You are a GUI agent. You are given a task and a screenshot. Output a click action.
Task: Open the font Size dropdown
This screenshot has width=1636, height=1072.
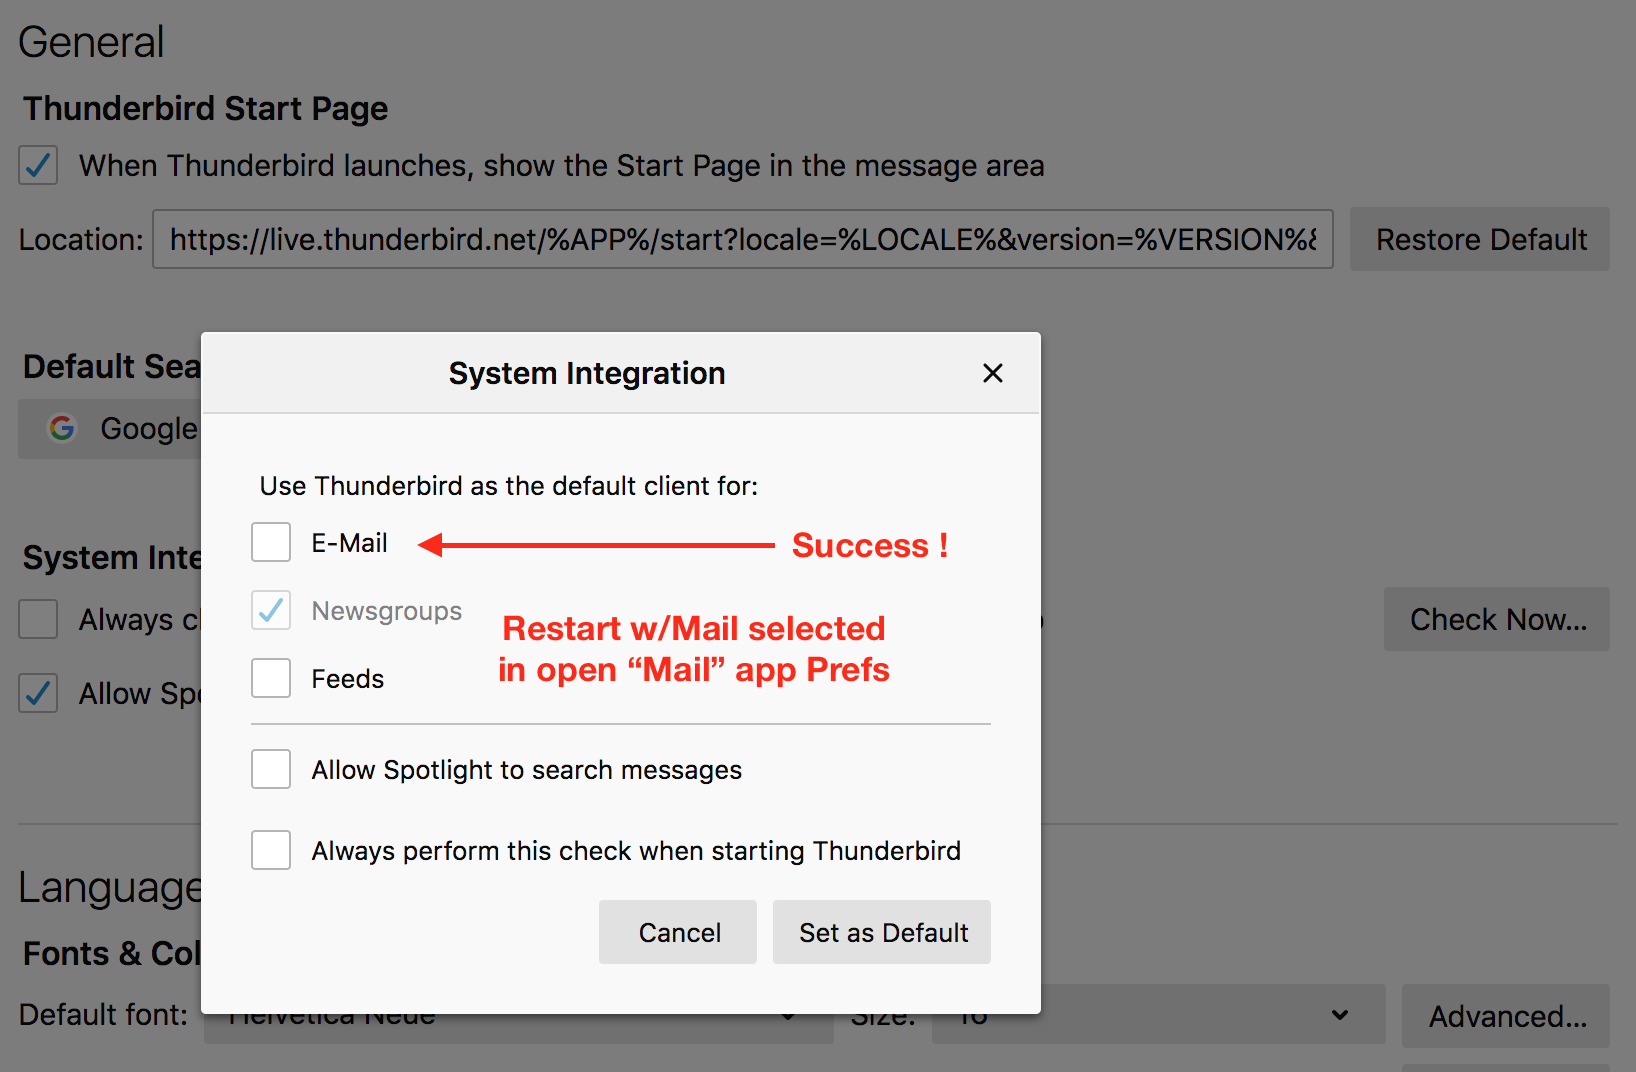point(1159,1015)
